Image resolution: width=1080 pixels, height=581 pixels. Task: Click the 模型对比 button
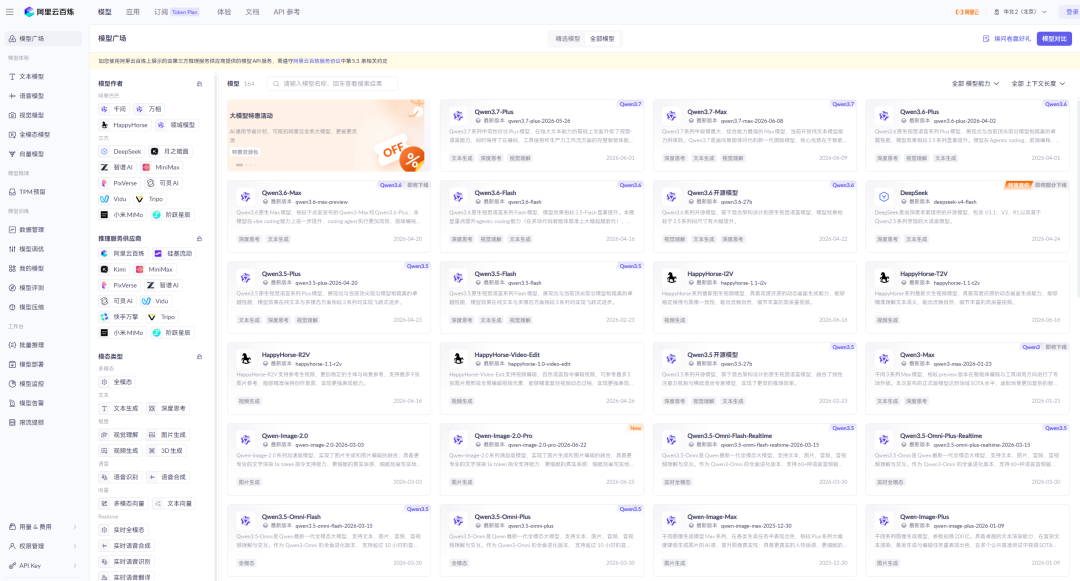click(1054, 39)
